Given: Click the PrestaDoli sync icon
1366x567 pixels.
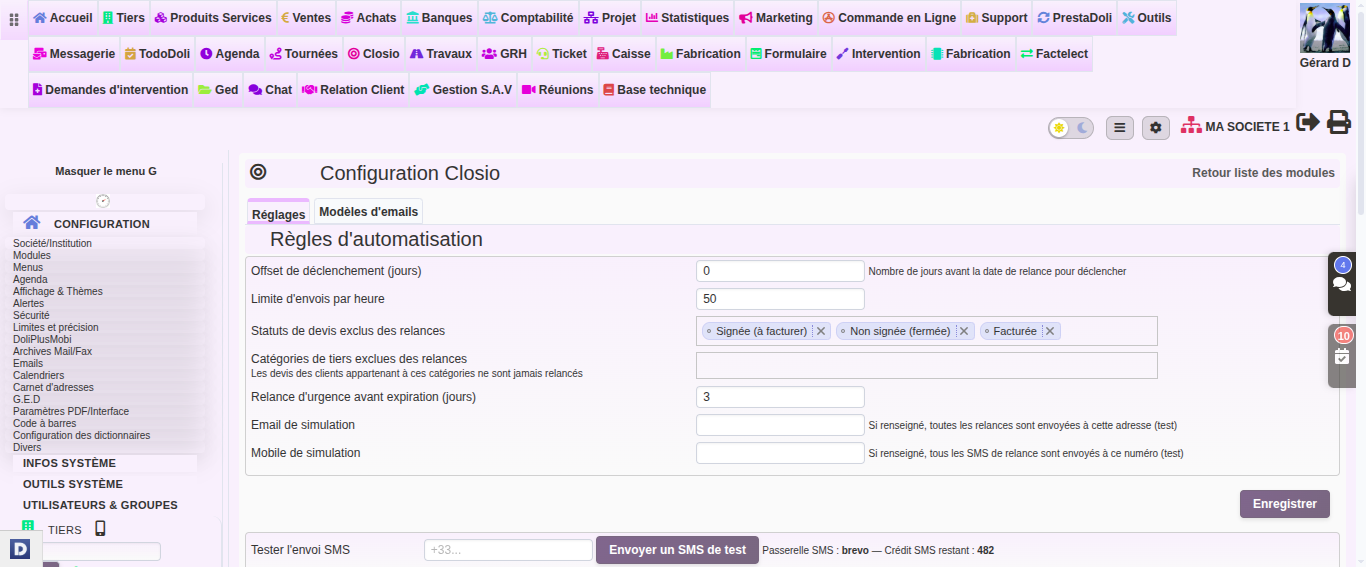Looking at the screenshot, I should (1043, 18).
